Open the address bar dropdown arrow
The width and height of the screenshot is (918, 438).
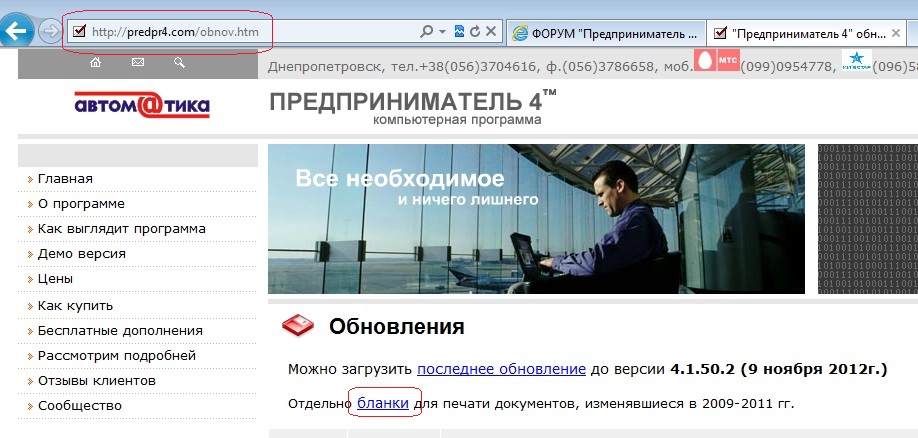[442, 32]
